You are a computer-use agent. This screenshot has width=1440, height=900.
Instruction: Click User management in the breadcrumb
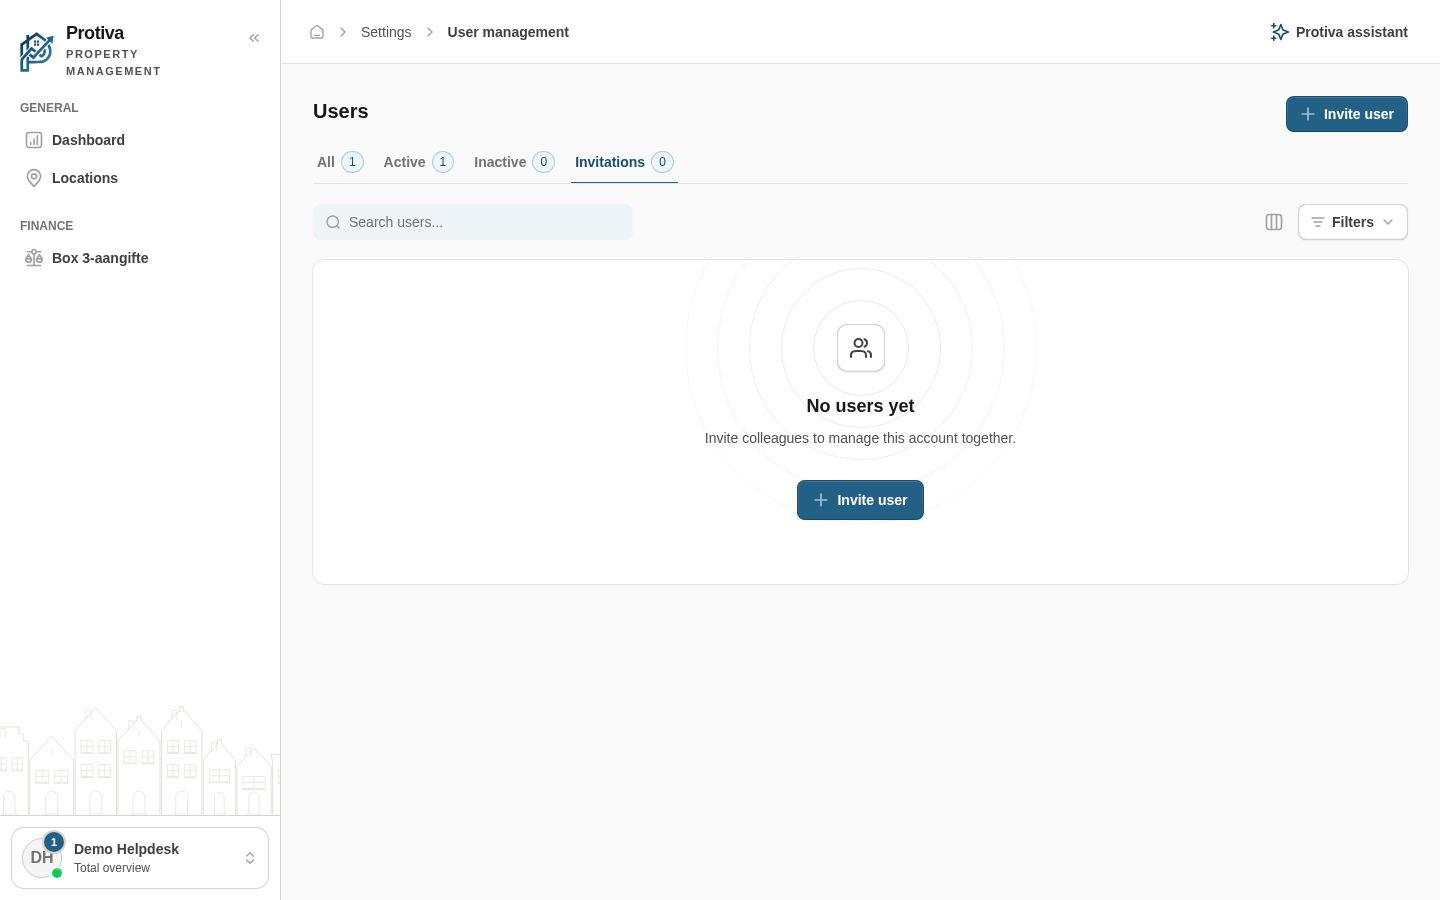pyautogui.click(x=508, y=32)
